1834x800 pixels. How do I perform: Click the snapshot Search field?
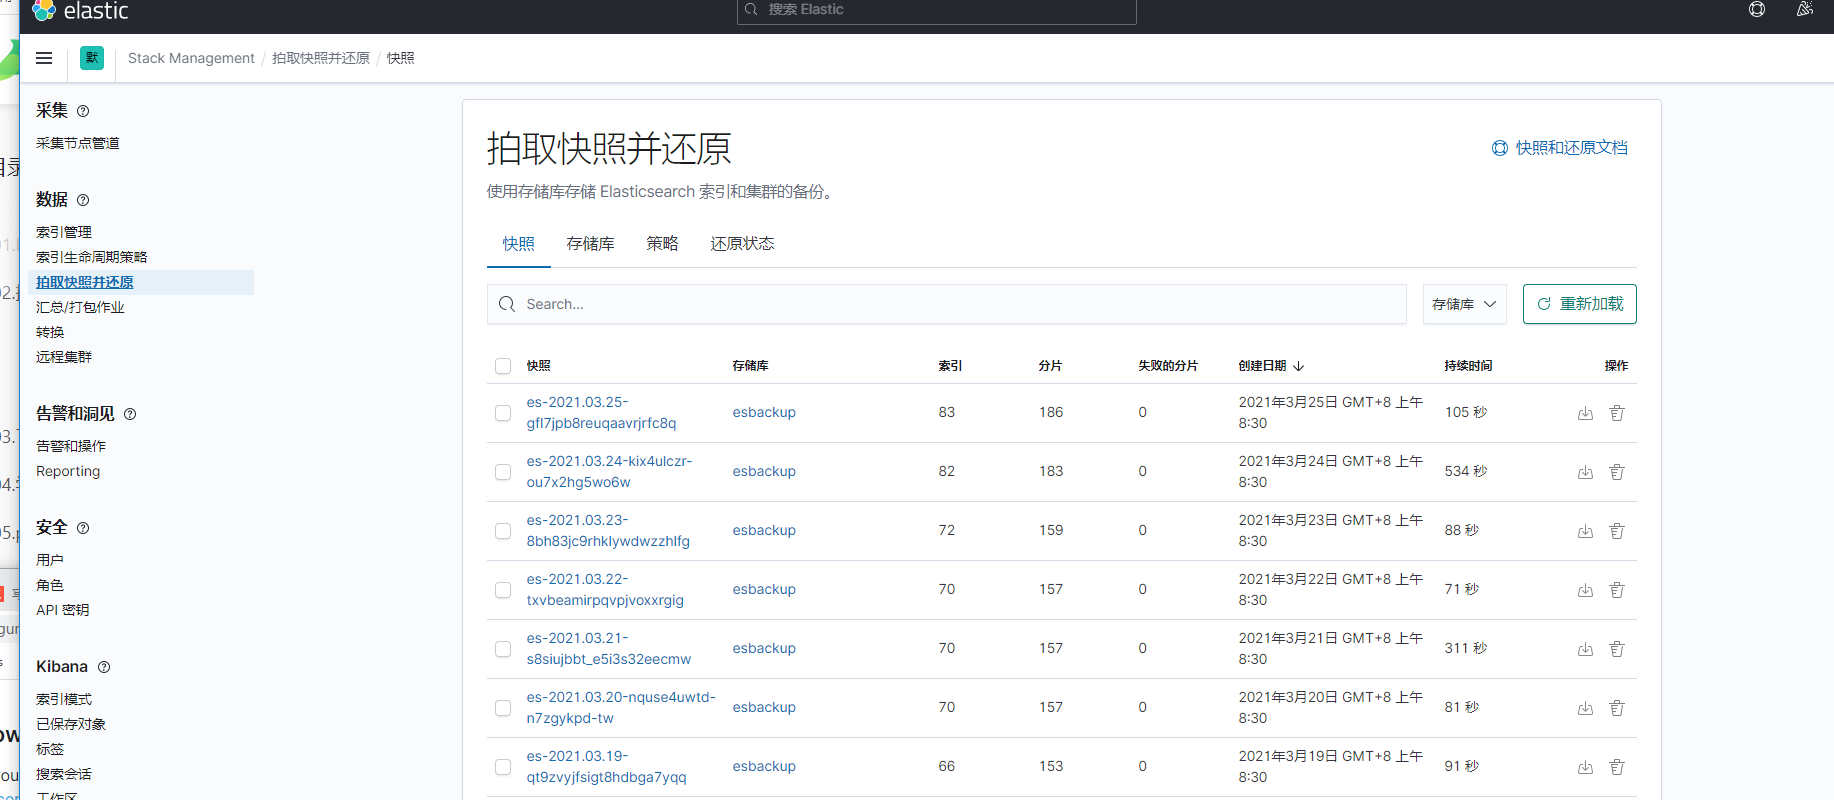click(947, 304)
